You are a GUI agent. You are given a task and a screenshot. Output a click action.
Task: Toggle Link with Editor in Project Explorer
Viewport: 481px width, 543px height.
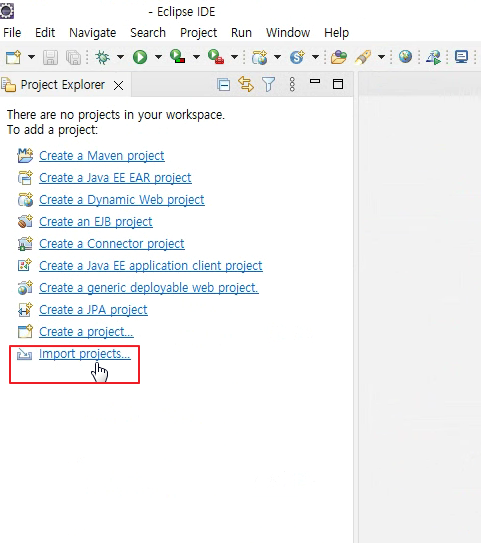click(246, 84)
